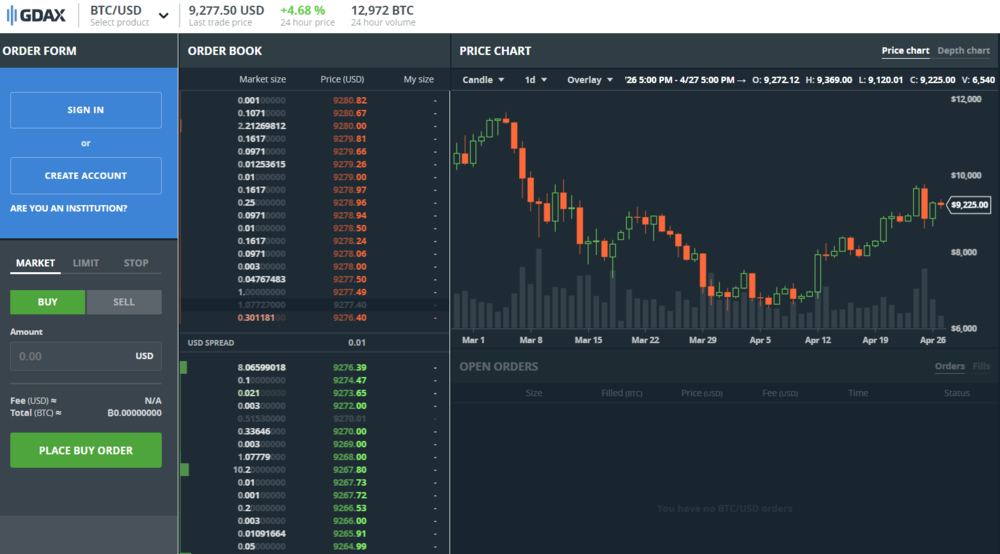Click bid price 9267.72 in order book

[x=349, y=495]
